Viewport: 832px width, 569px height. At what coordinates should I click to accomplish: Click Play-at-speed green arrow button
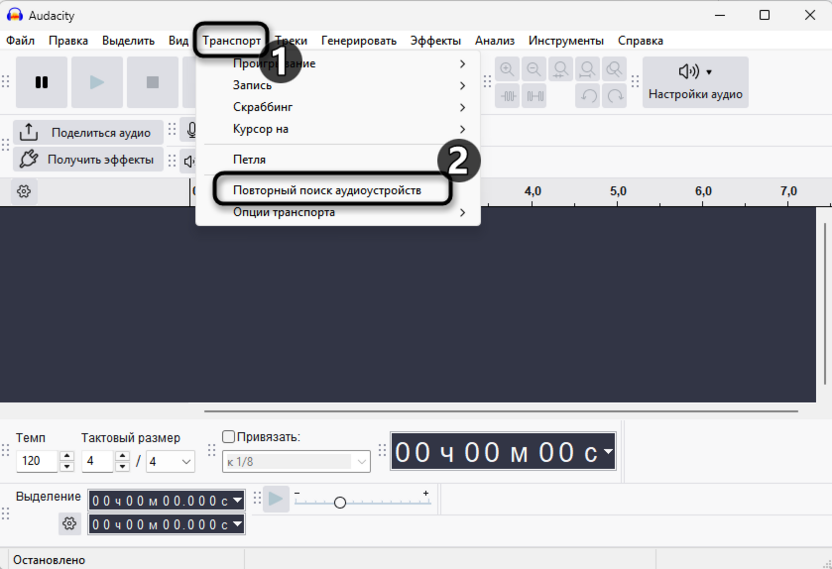tap(276, 499)
